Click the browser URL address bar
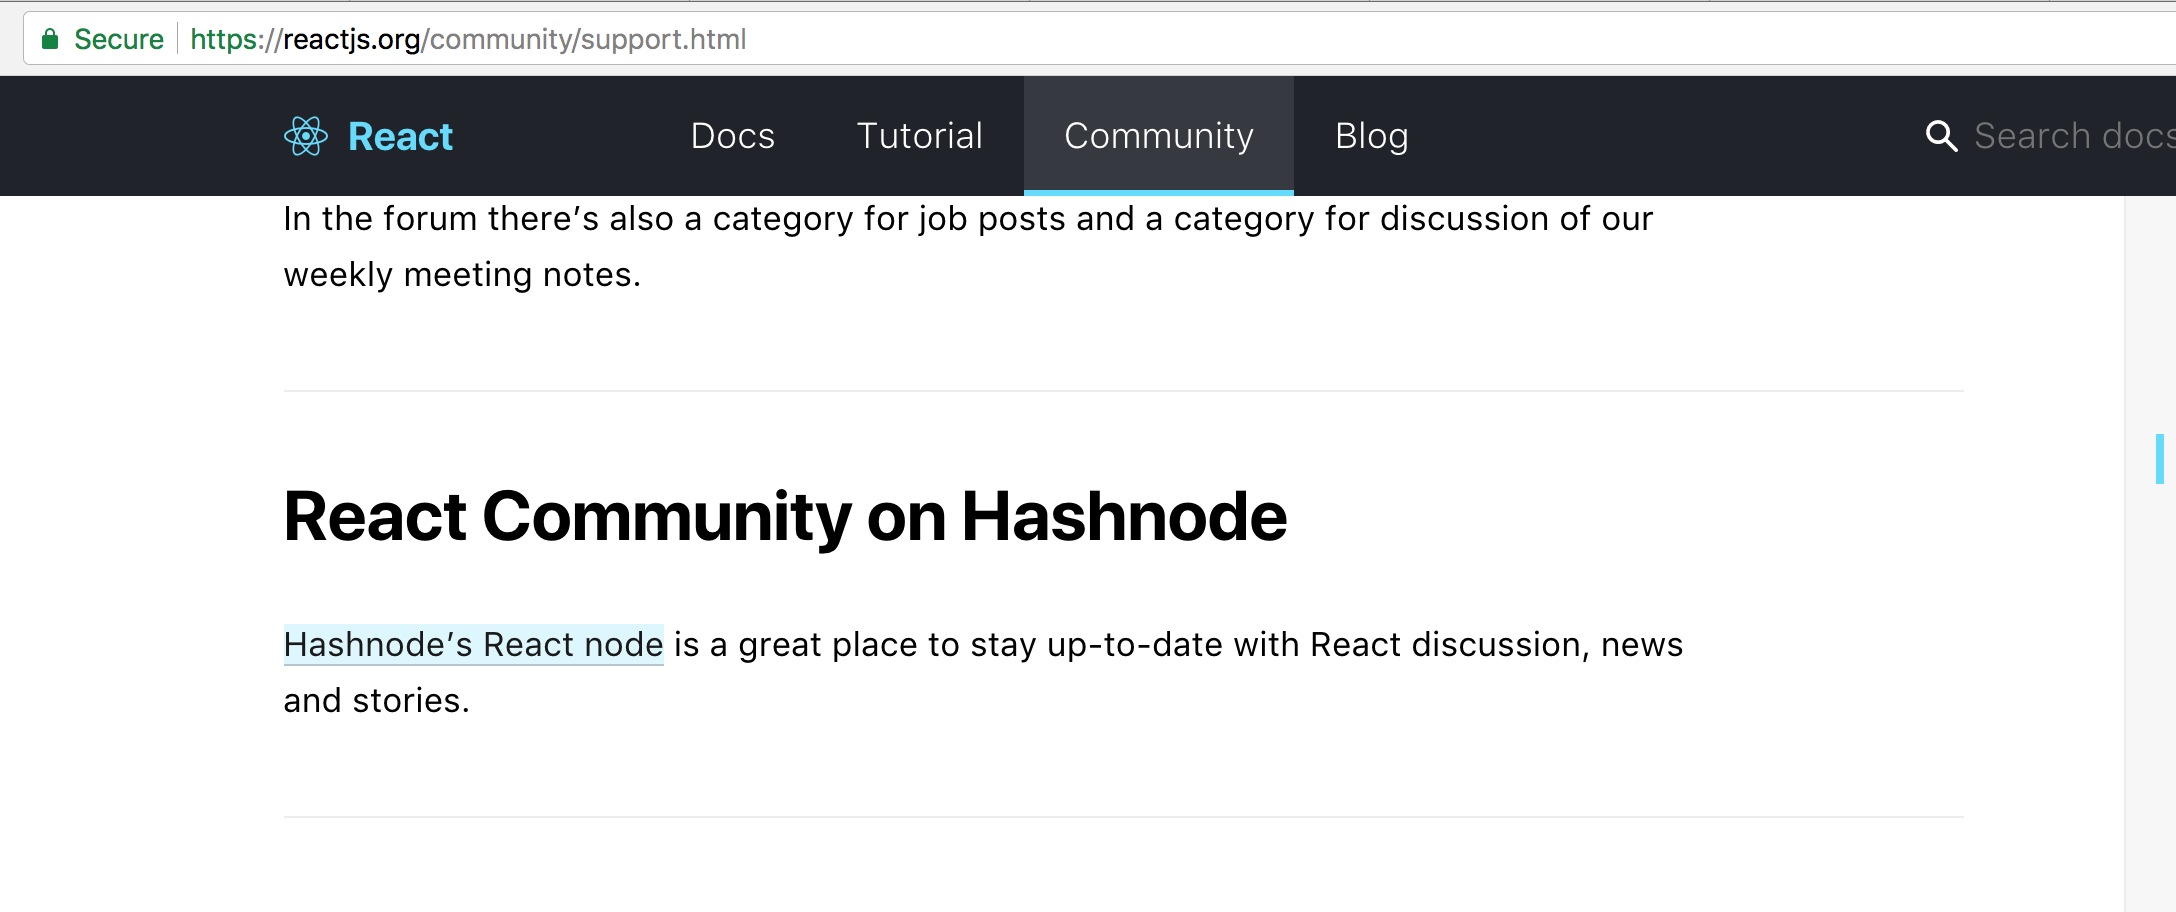This screenshot has height=912, width=2176. pyautogui.click(x=1100, y=39)
